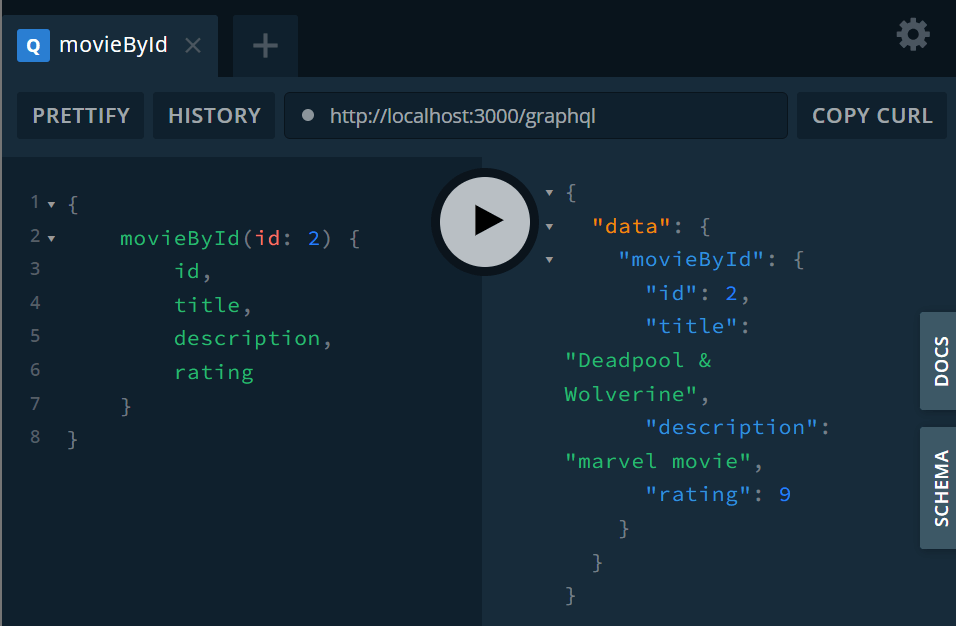
Task: Prettify the query
Action: [x=80, y=116]
